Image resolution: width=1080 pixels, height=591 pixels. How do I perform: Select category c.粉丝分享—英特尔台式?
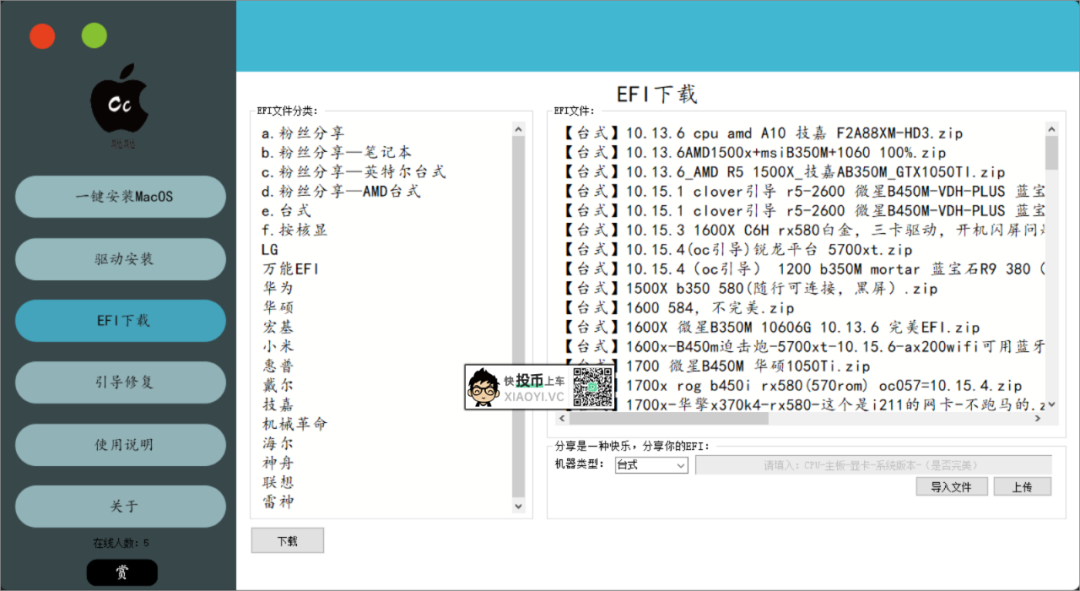click(x=353, y=172)
